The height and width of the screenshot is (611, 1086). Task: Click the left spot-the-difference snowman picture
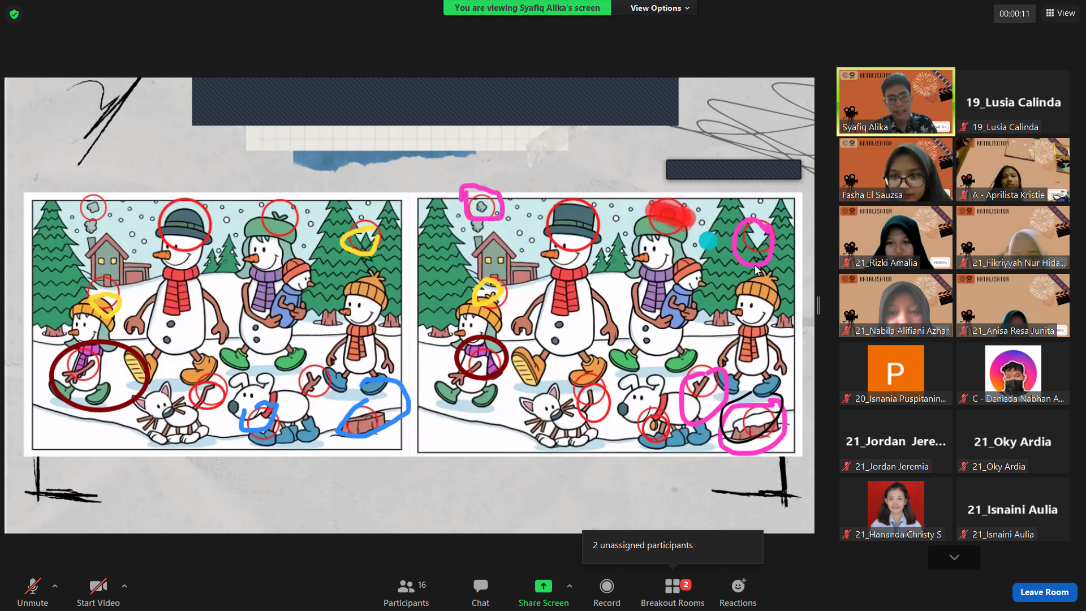point(217,325)
